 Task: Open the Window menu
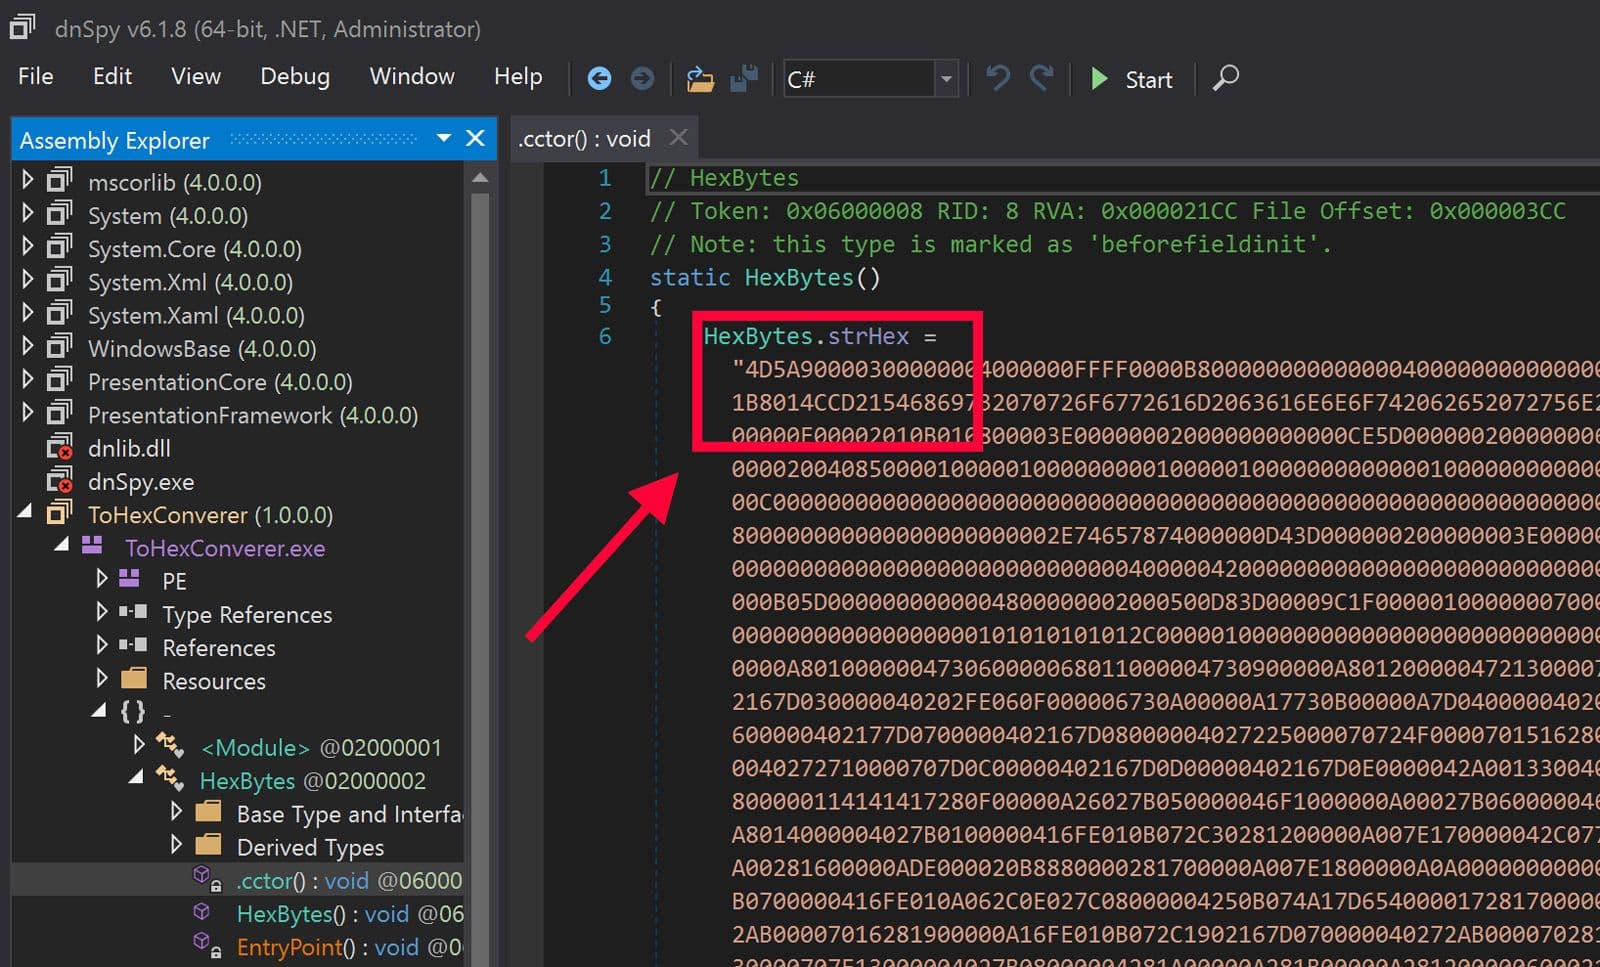pyautogui.click(x=412, y=76)
